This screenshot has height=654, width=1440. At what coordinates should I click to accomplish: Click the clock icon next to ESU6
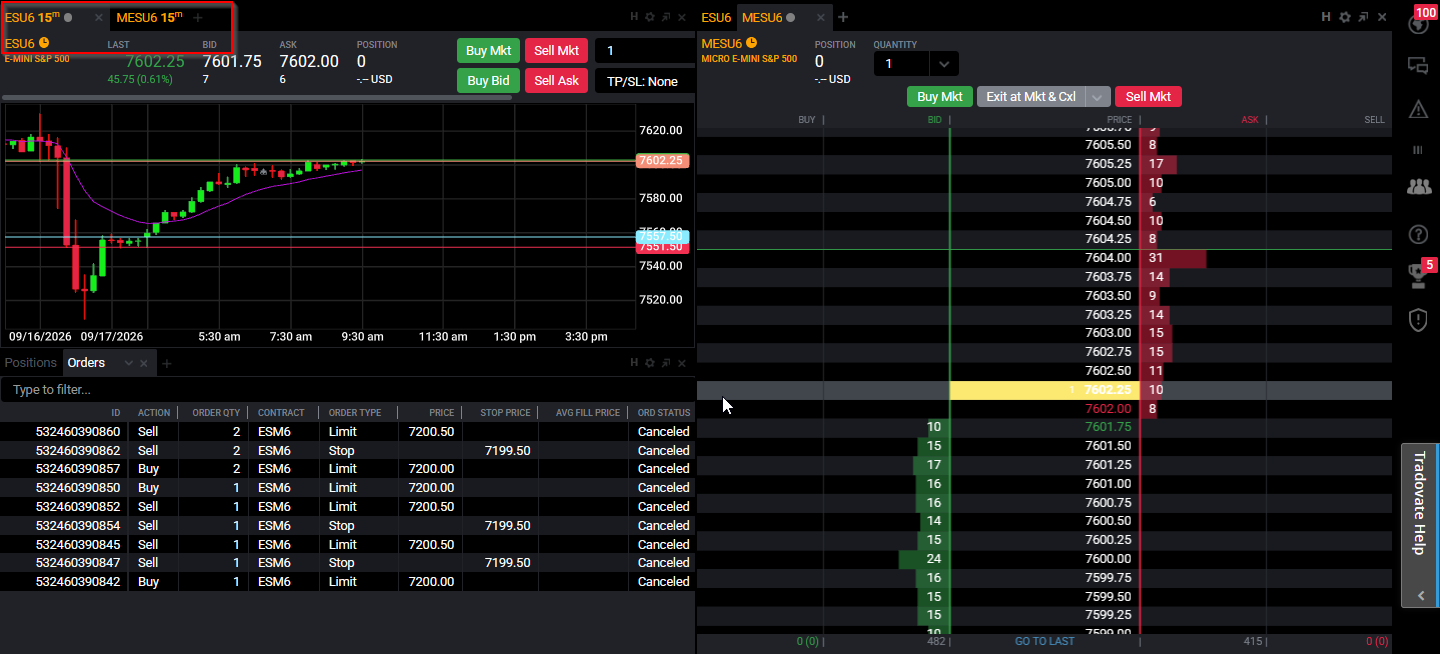(44, 43)
